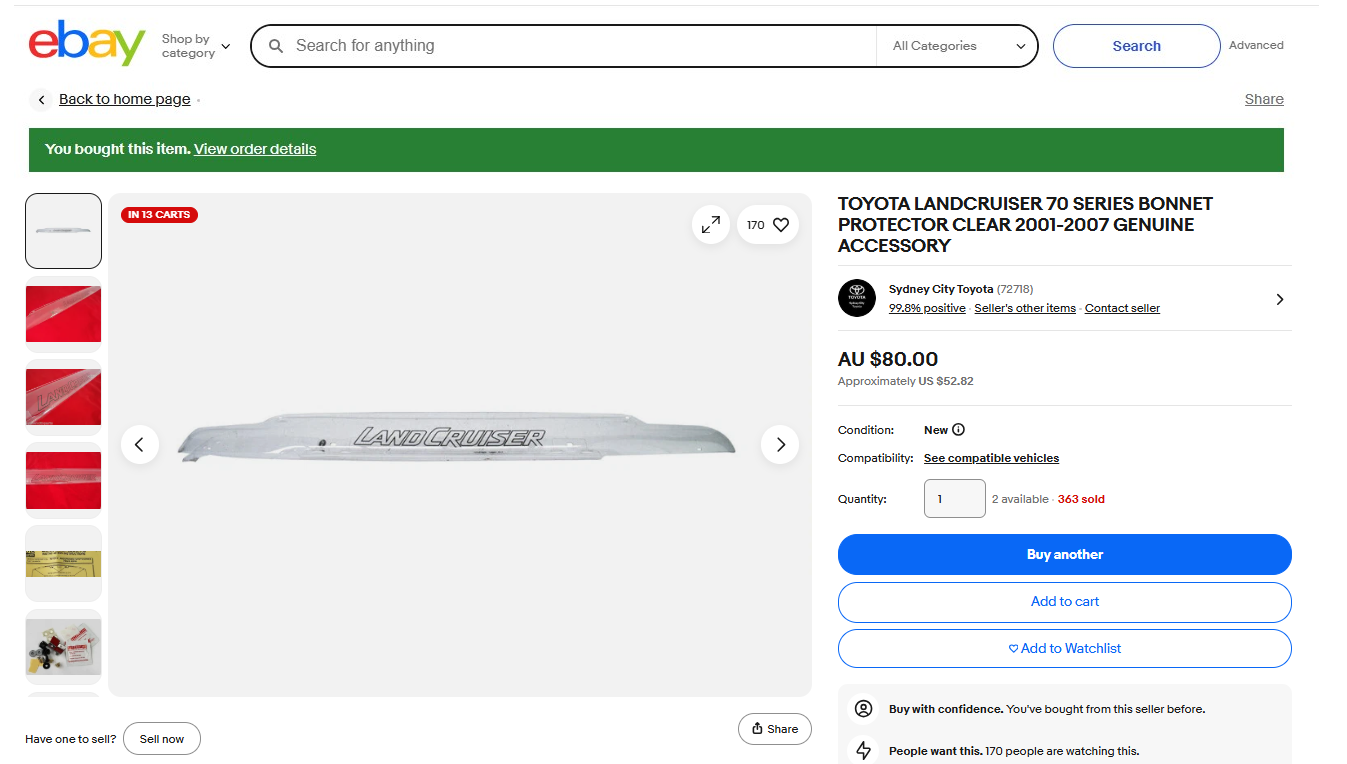Open View order details link

255,149
